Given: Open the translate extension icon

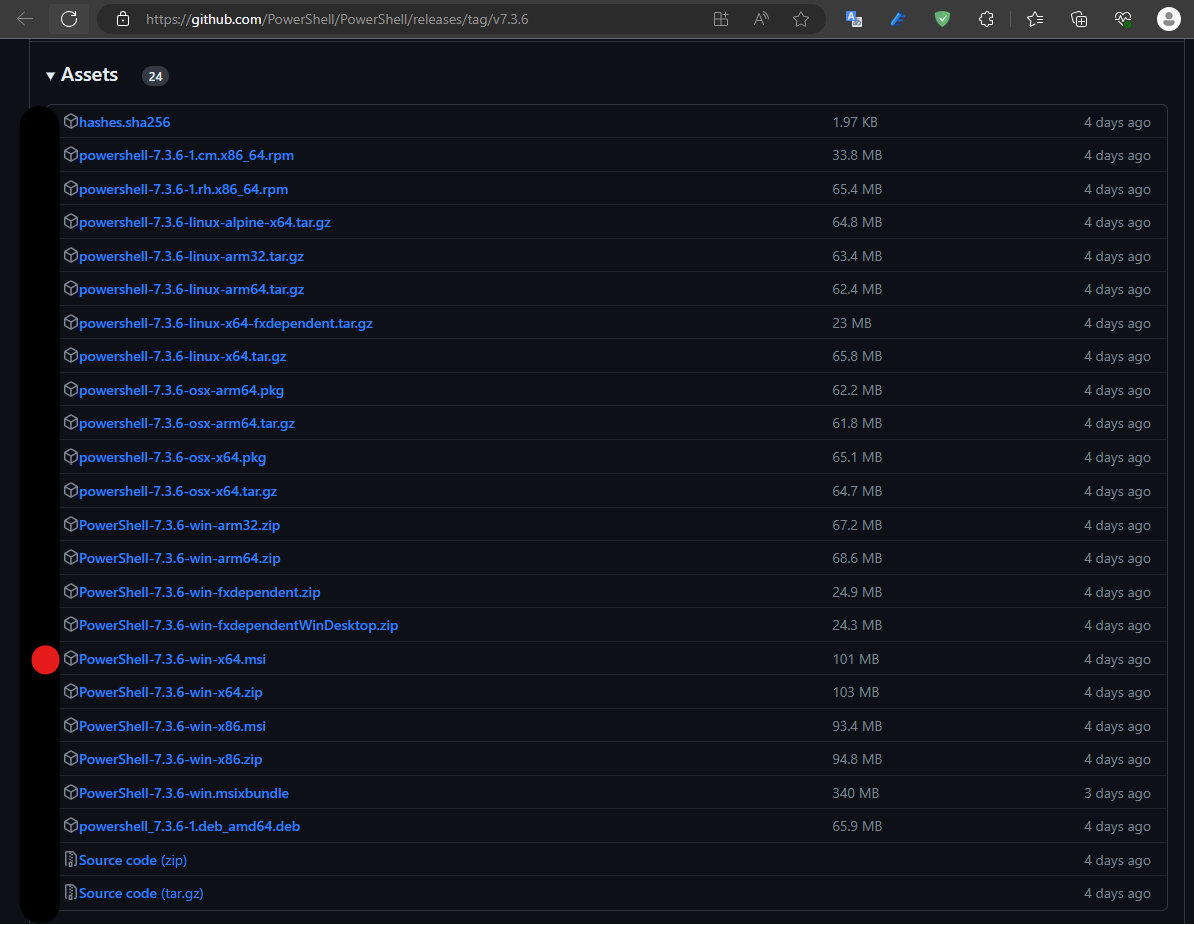Looking at the screenshot, I should coord(854,19).
